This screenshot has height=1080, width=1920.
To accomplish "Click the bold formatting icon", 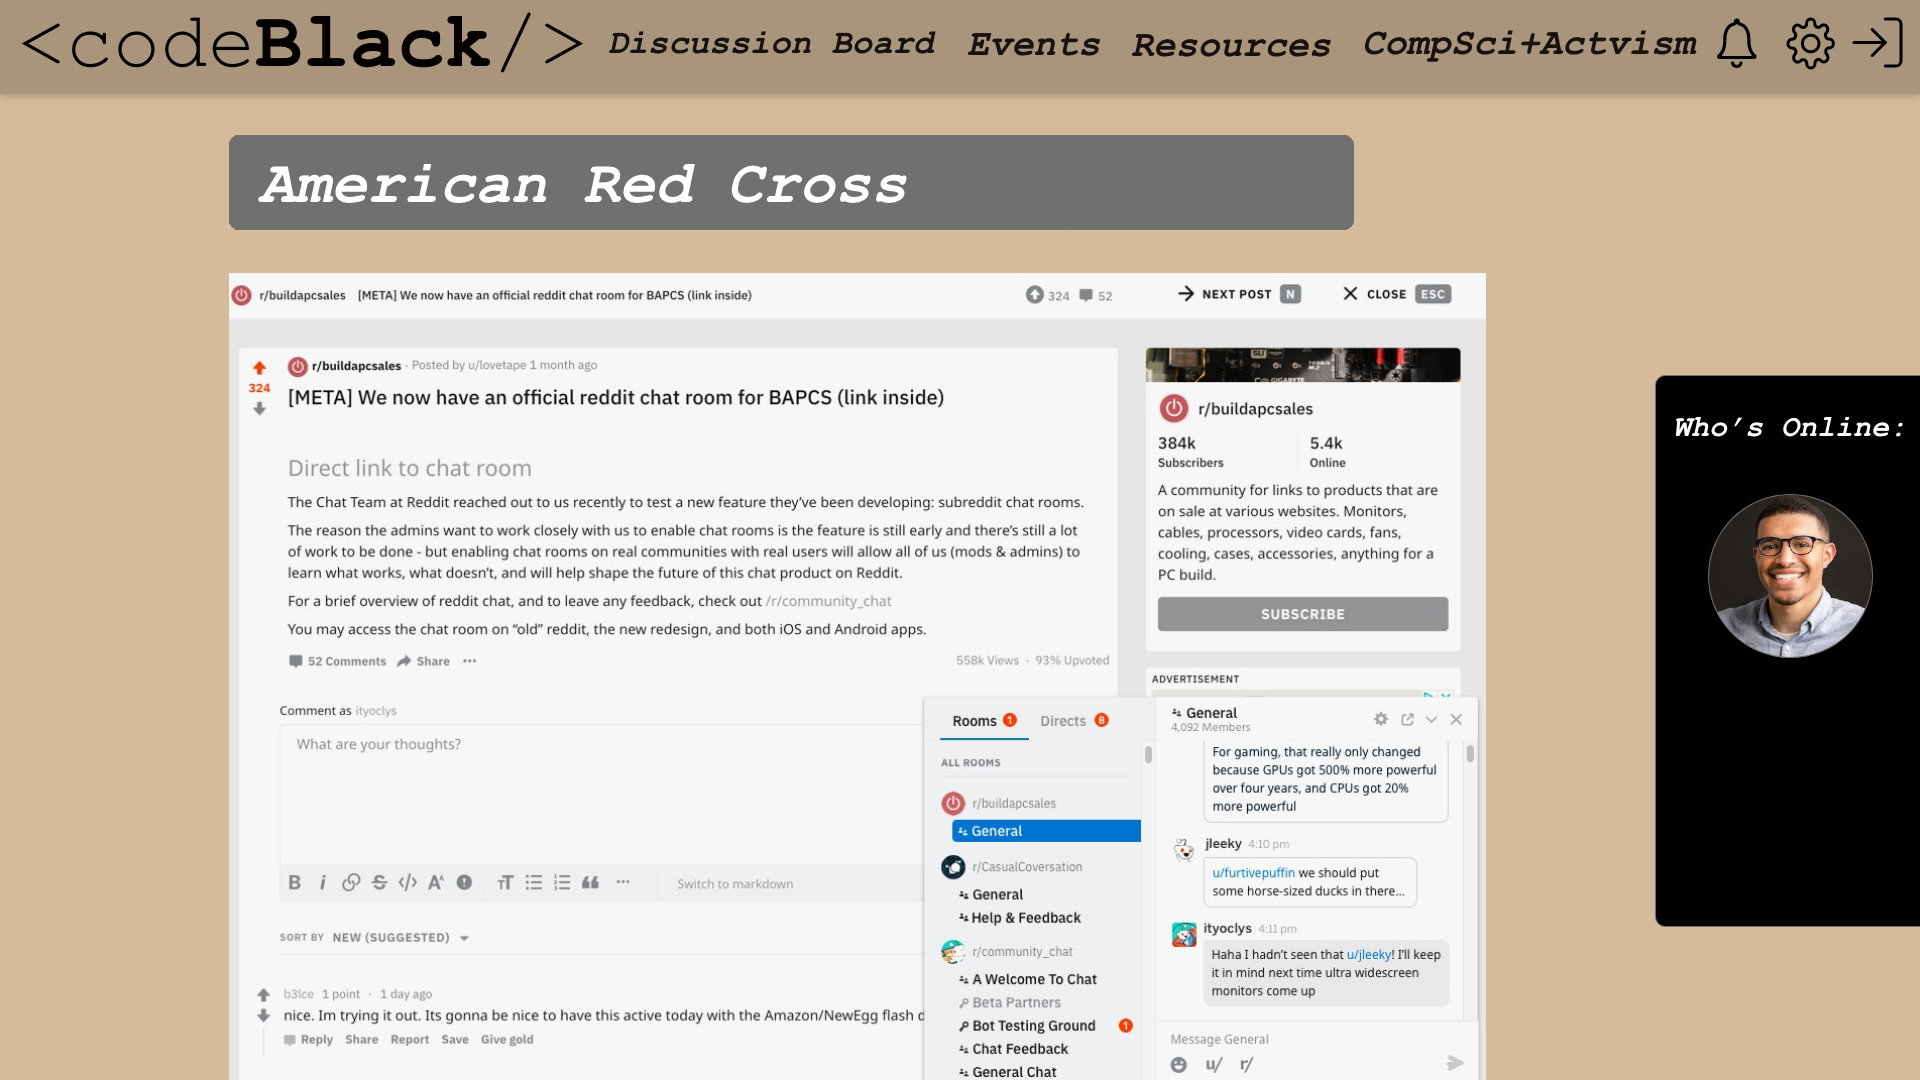I will click(x=294, y=882).
